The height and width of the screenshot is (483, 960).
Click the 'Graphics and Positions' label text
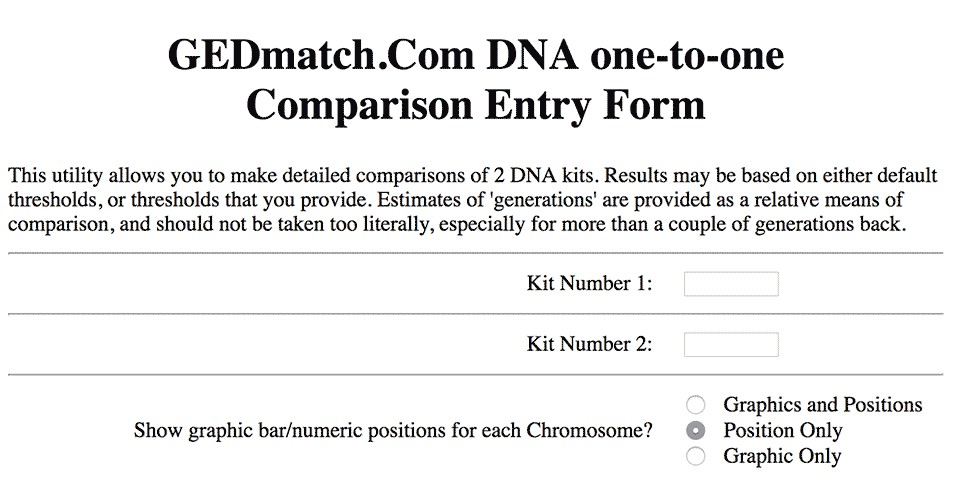pos(823,405)
